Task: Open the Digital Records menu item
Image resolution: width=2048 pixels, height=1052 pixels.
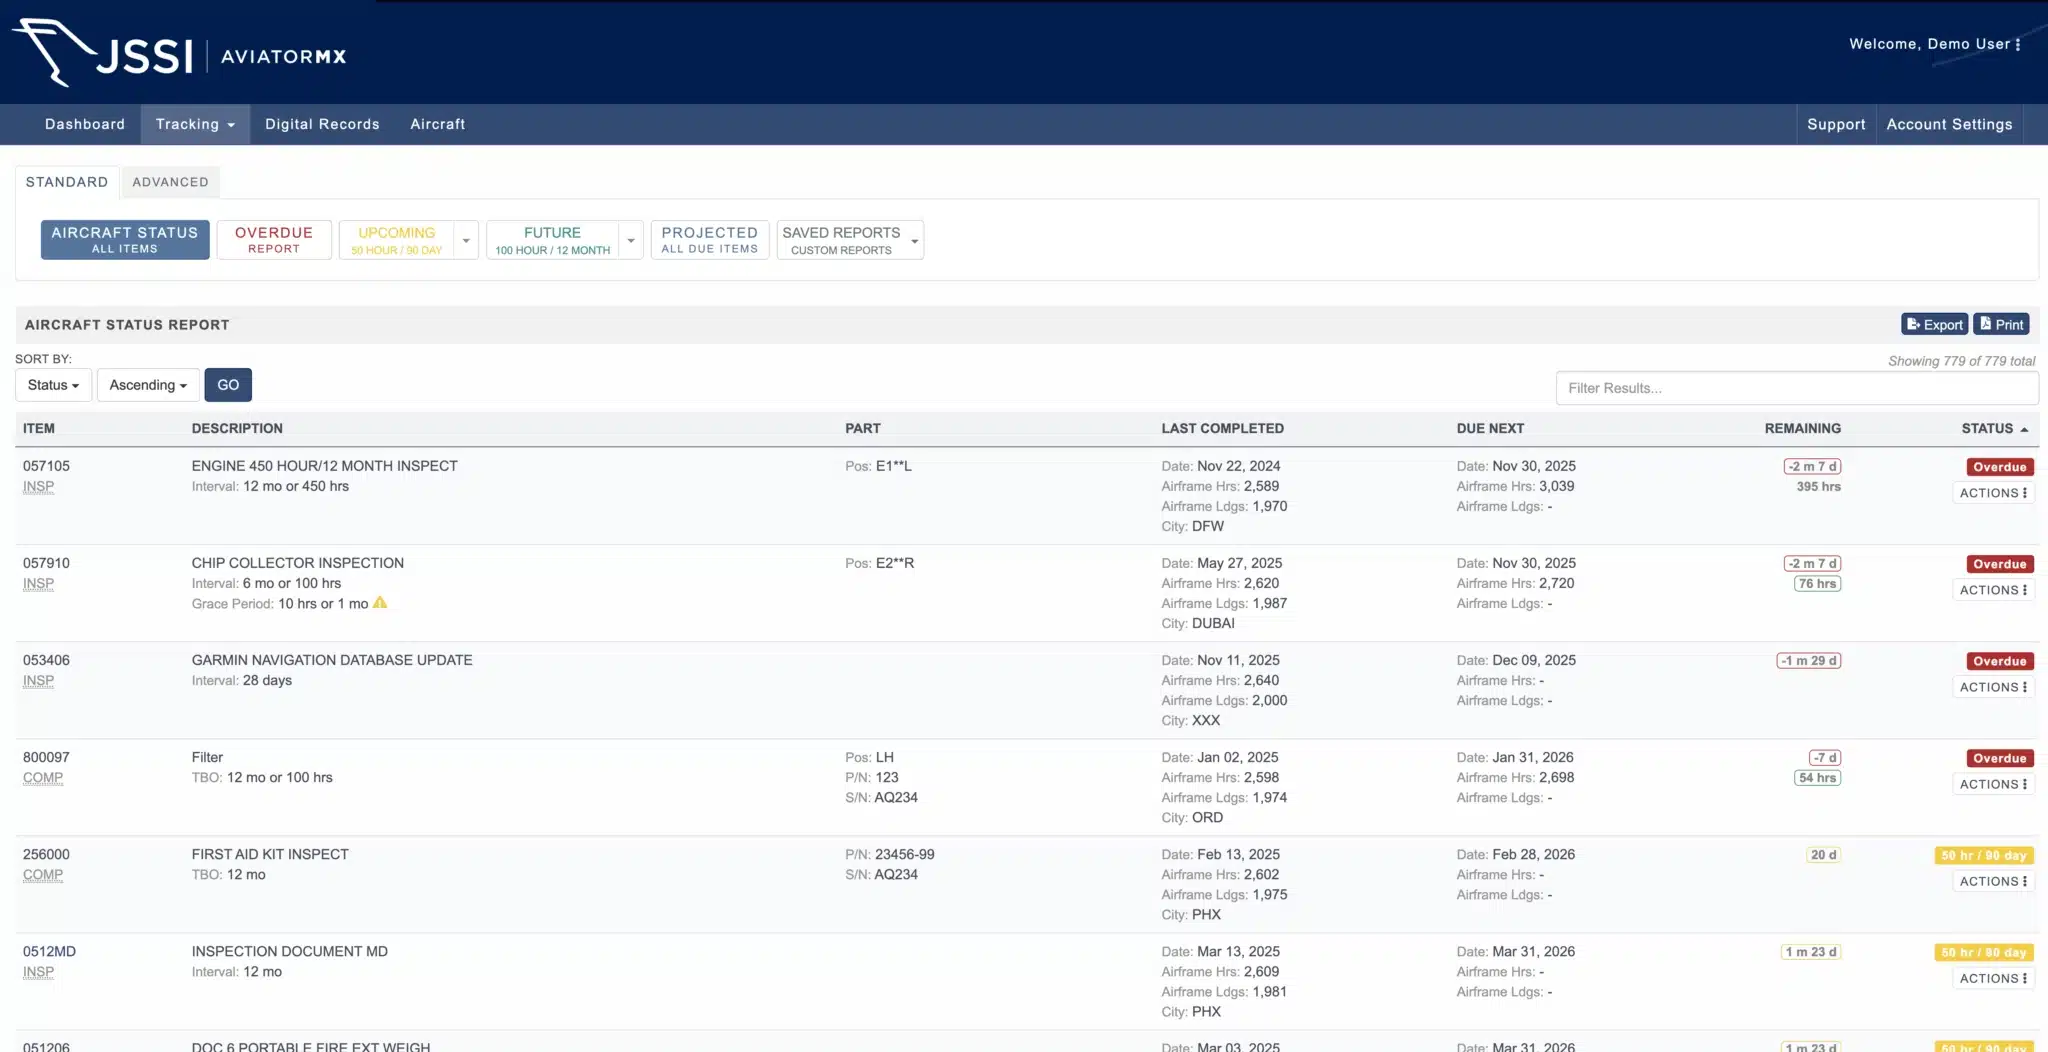Action: click(322, 124)
